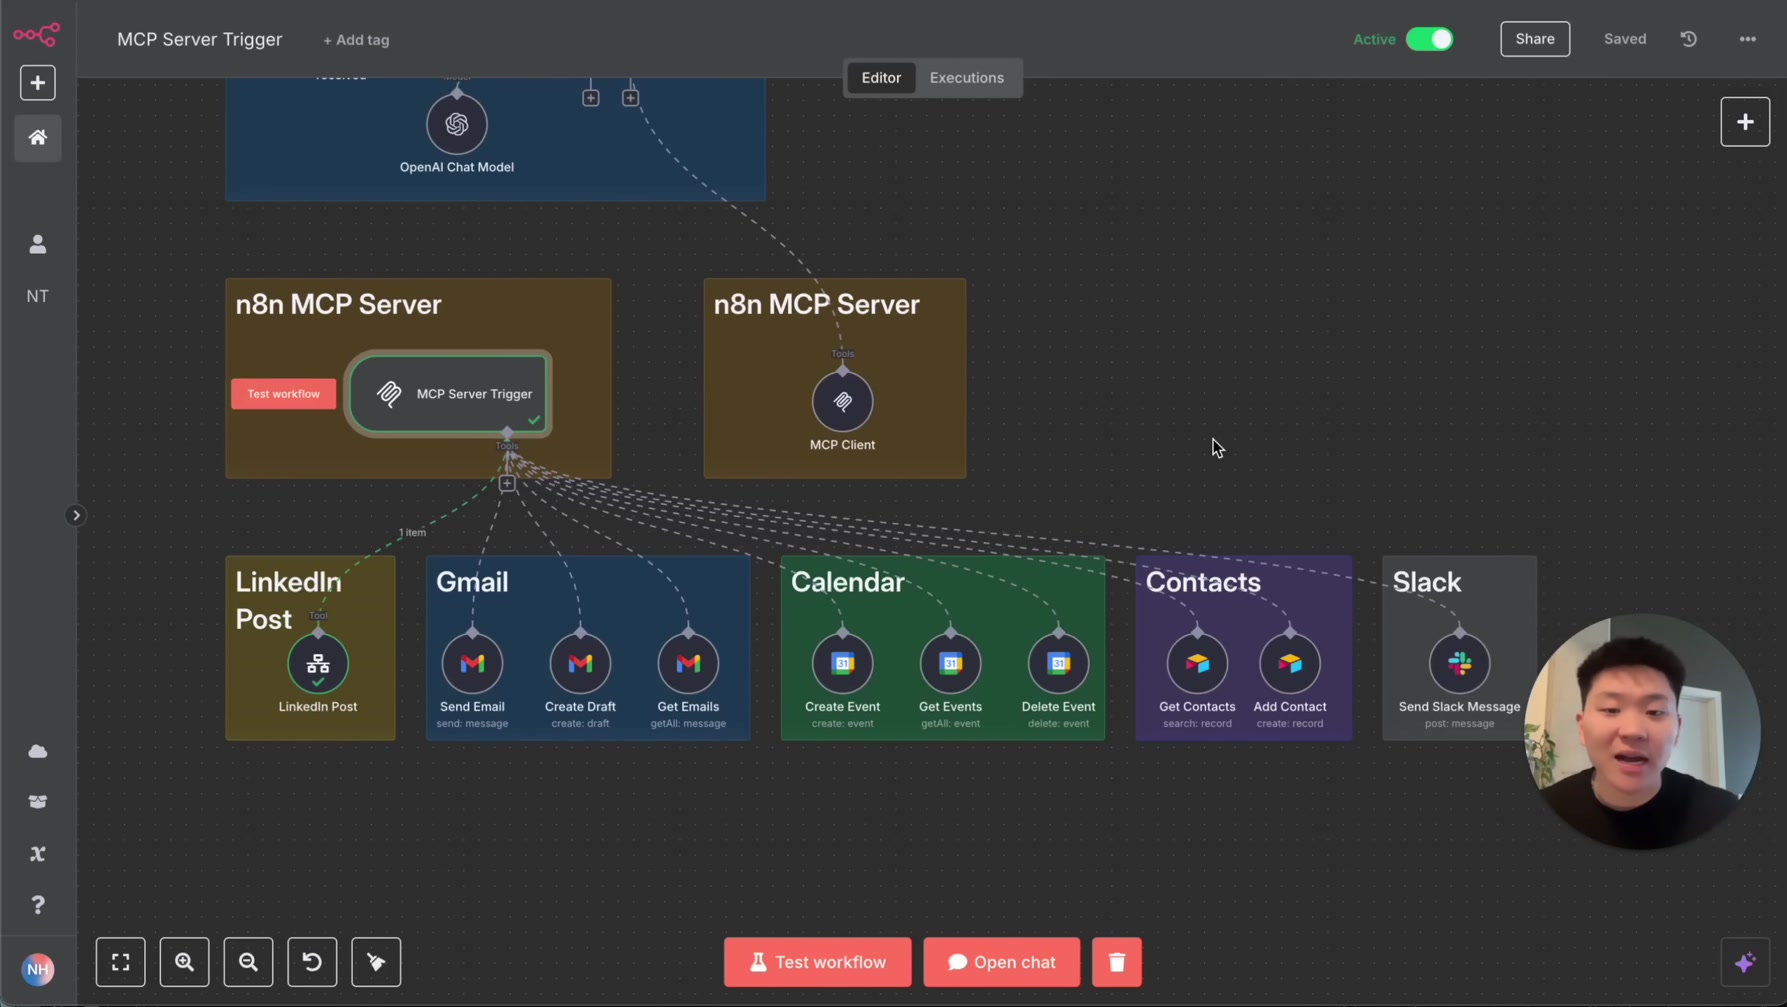Select the Create Draft Gmail node
The height and width of the screenshot is (1007, 1787).
[x=580, y=664]
